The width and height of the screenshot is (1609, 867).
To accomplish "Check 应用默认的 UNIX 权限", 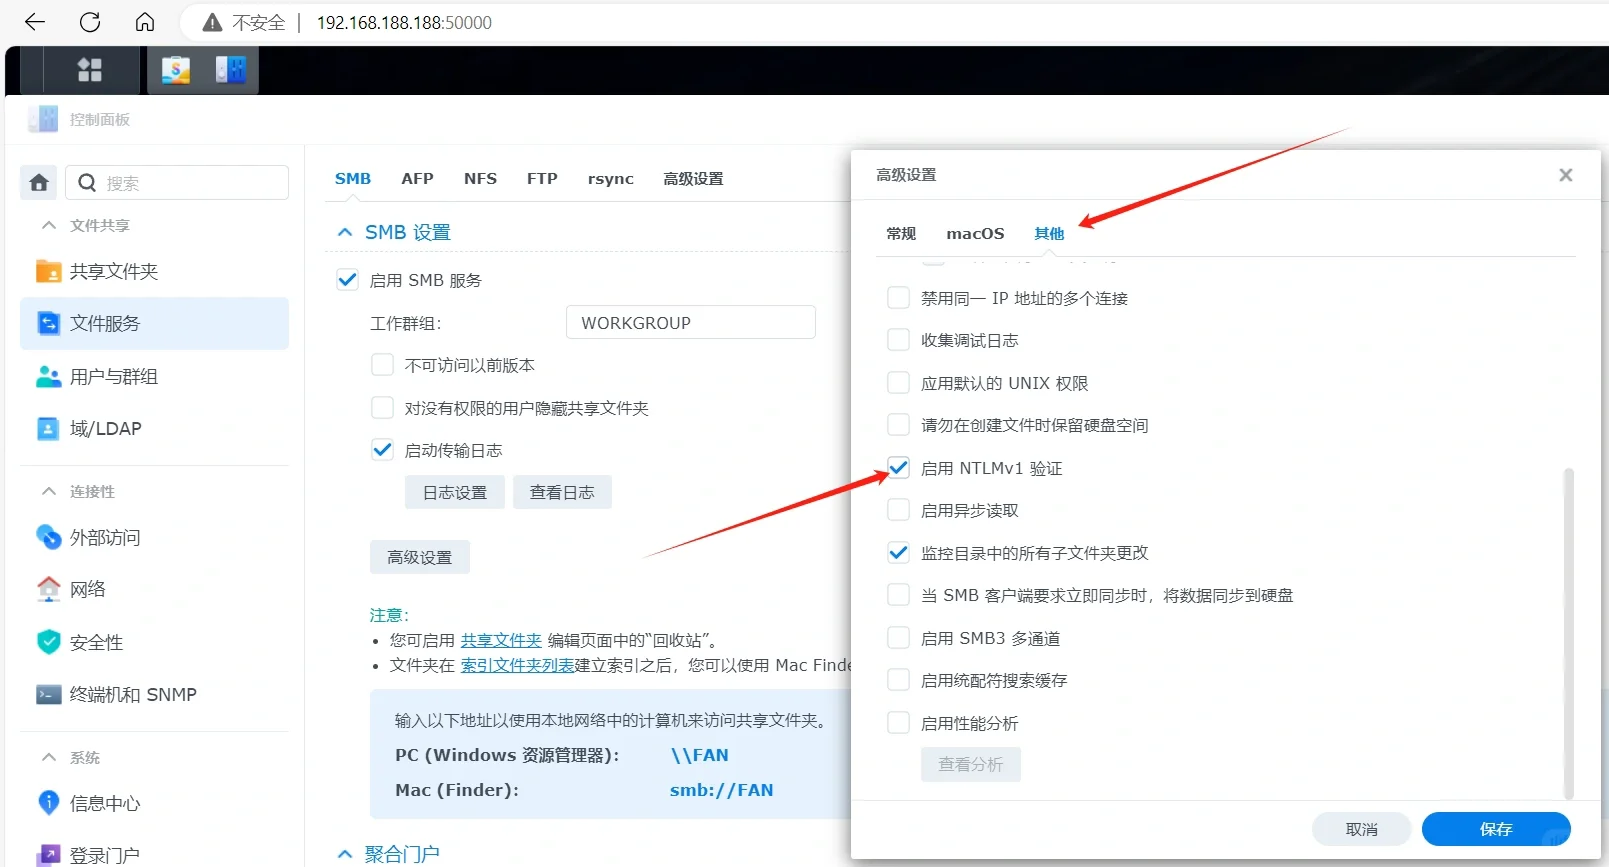I will tap(898, 383).
